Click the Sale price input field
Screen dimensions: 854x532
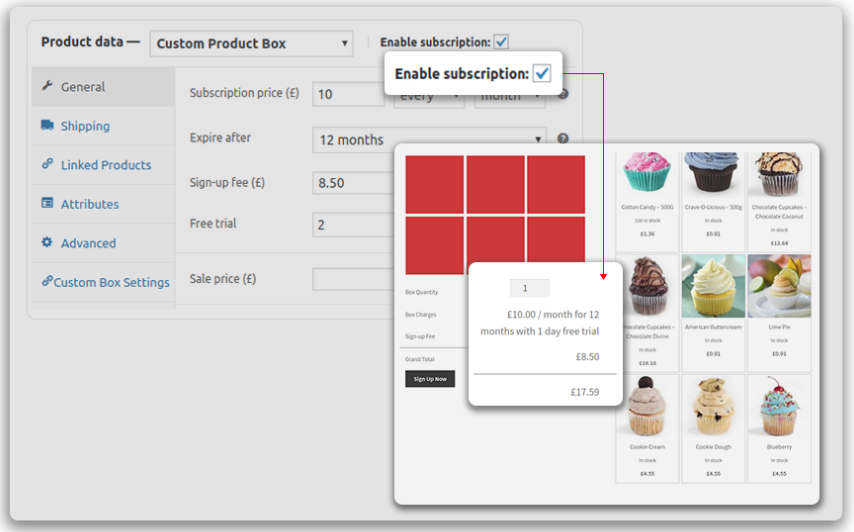pos(353,279)
